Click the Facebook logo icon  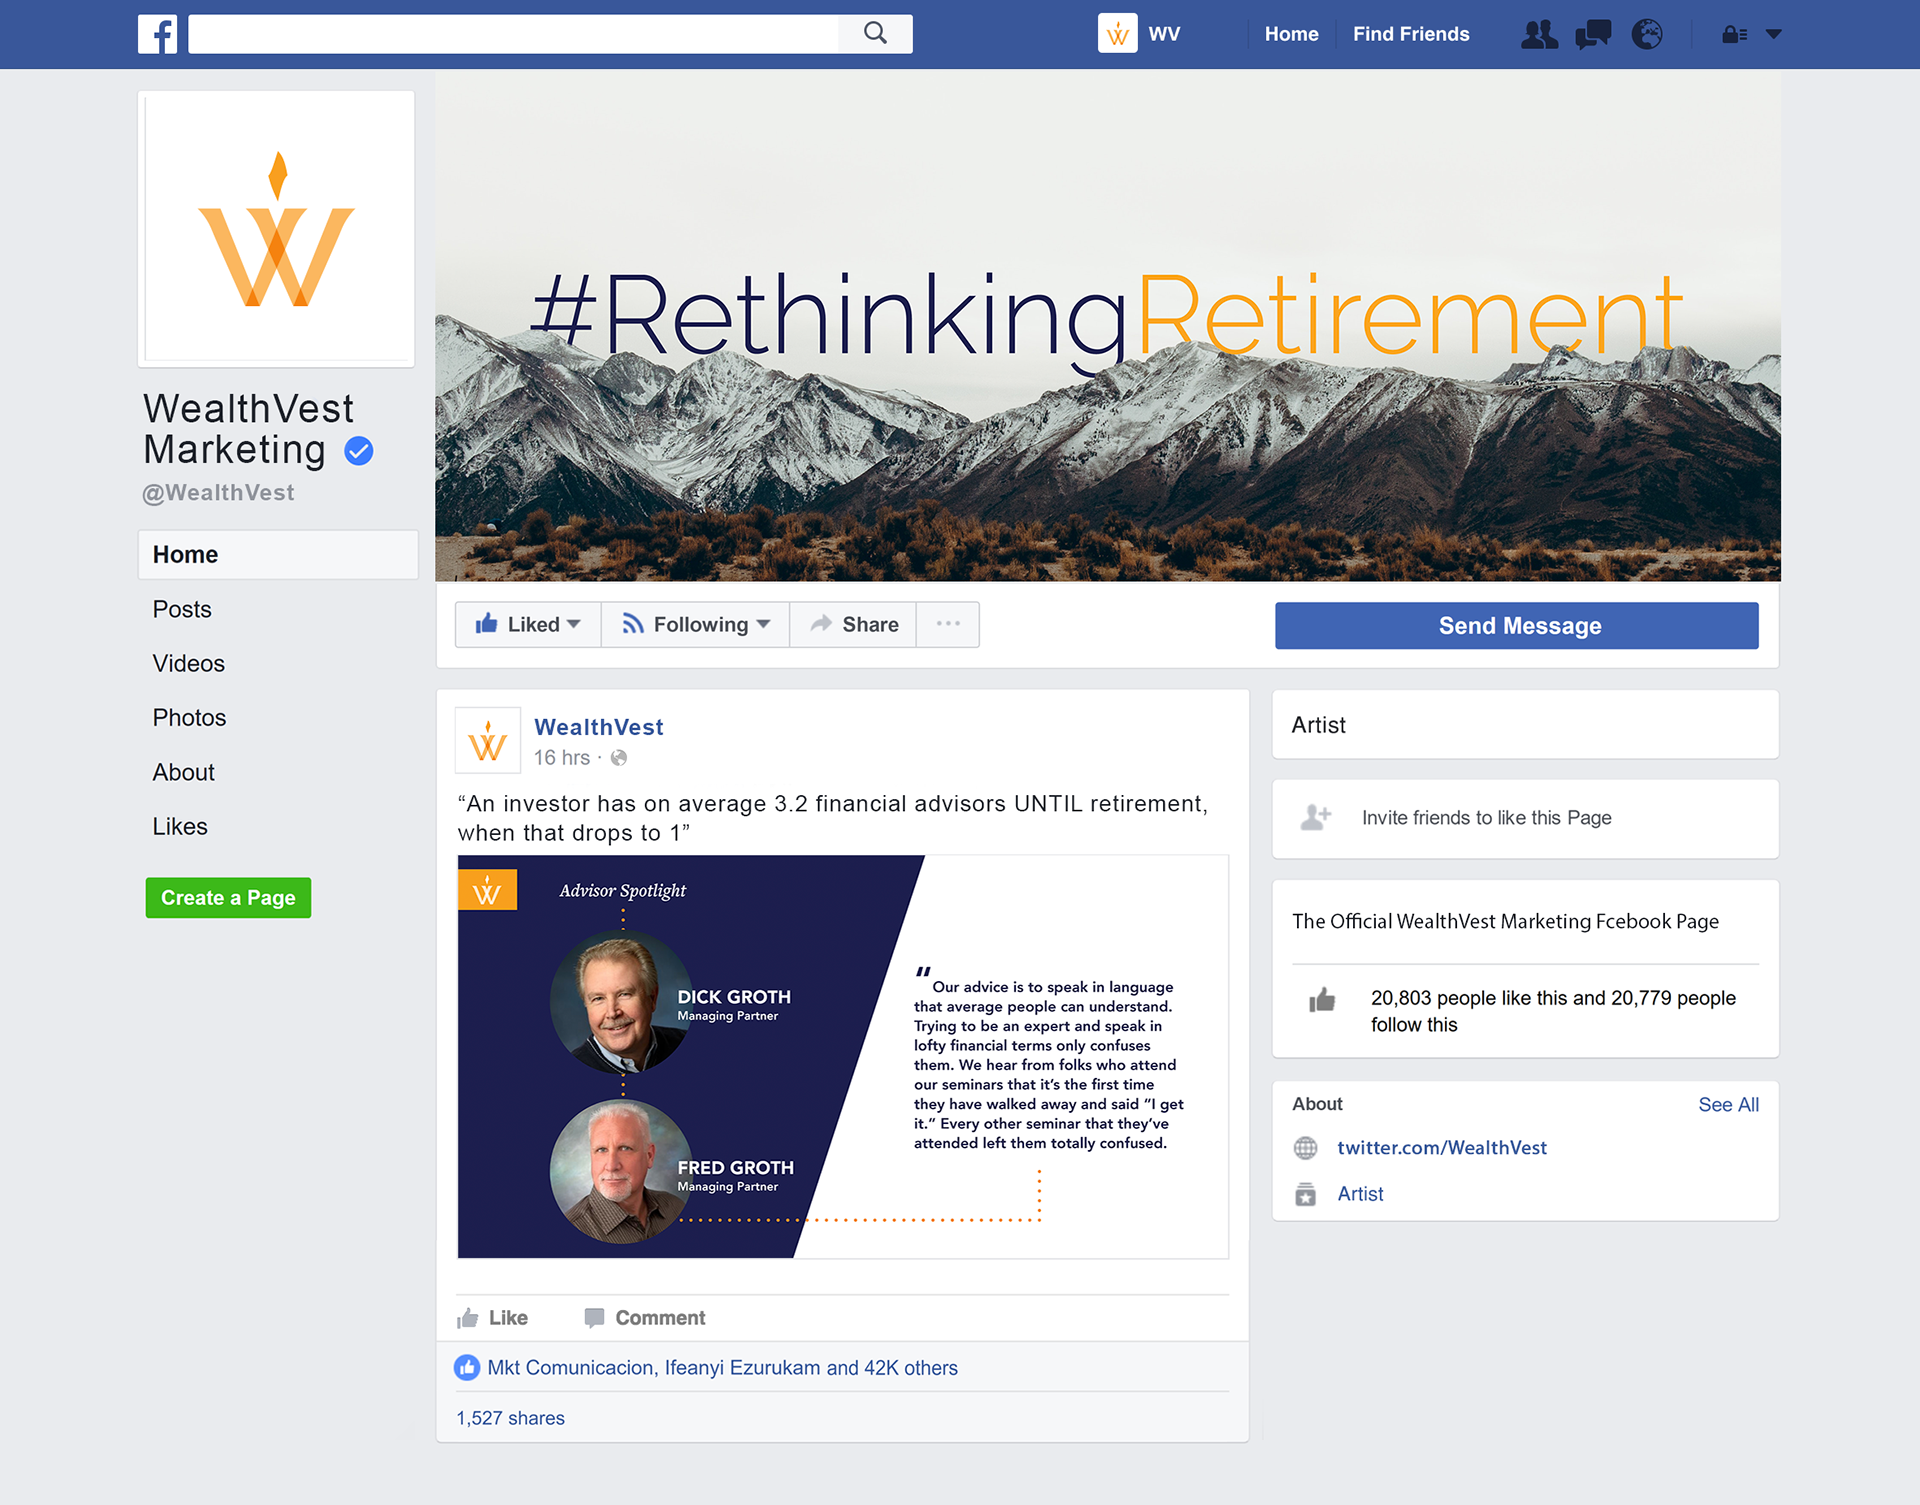(157, 34)
